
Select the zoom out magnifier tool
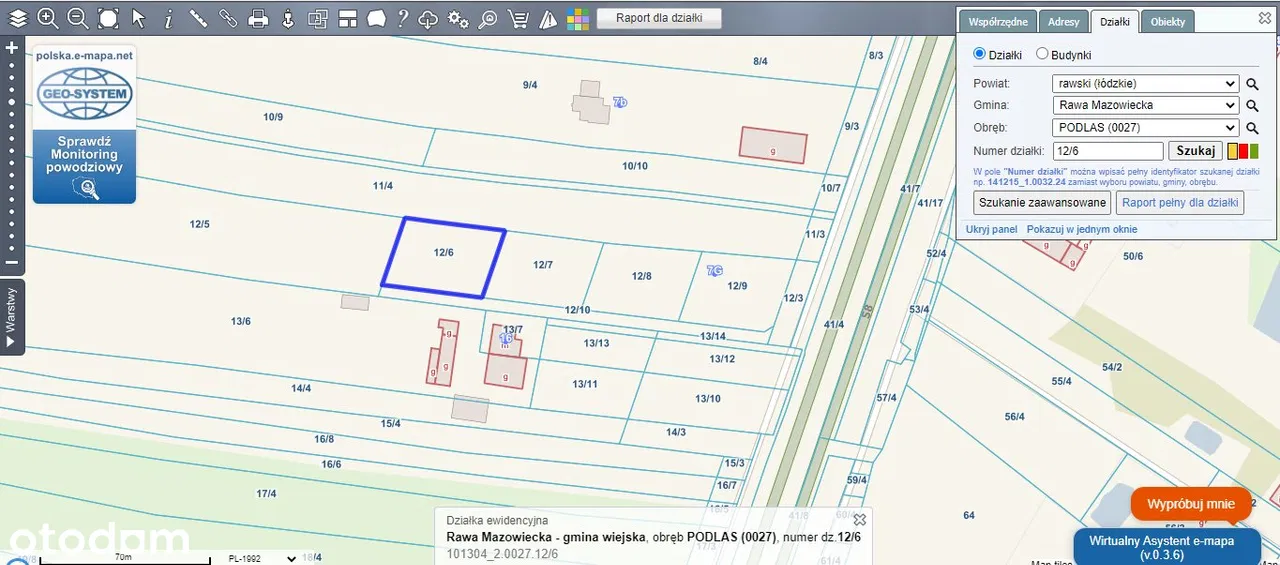tap(77, 18)
